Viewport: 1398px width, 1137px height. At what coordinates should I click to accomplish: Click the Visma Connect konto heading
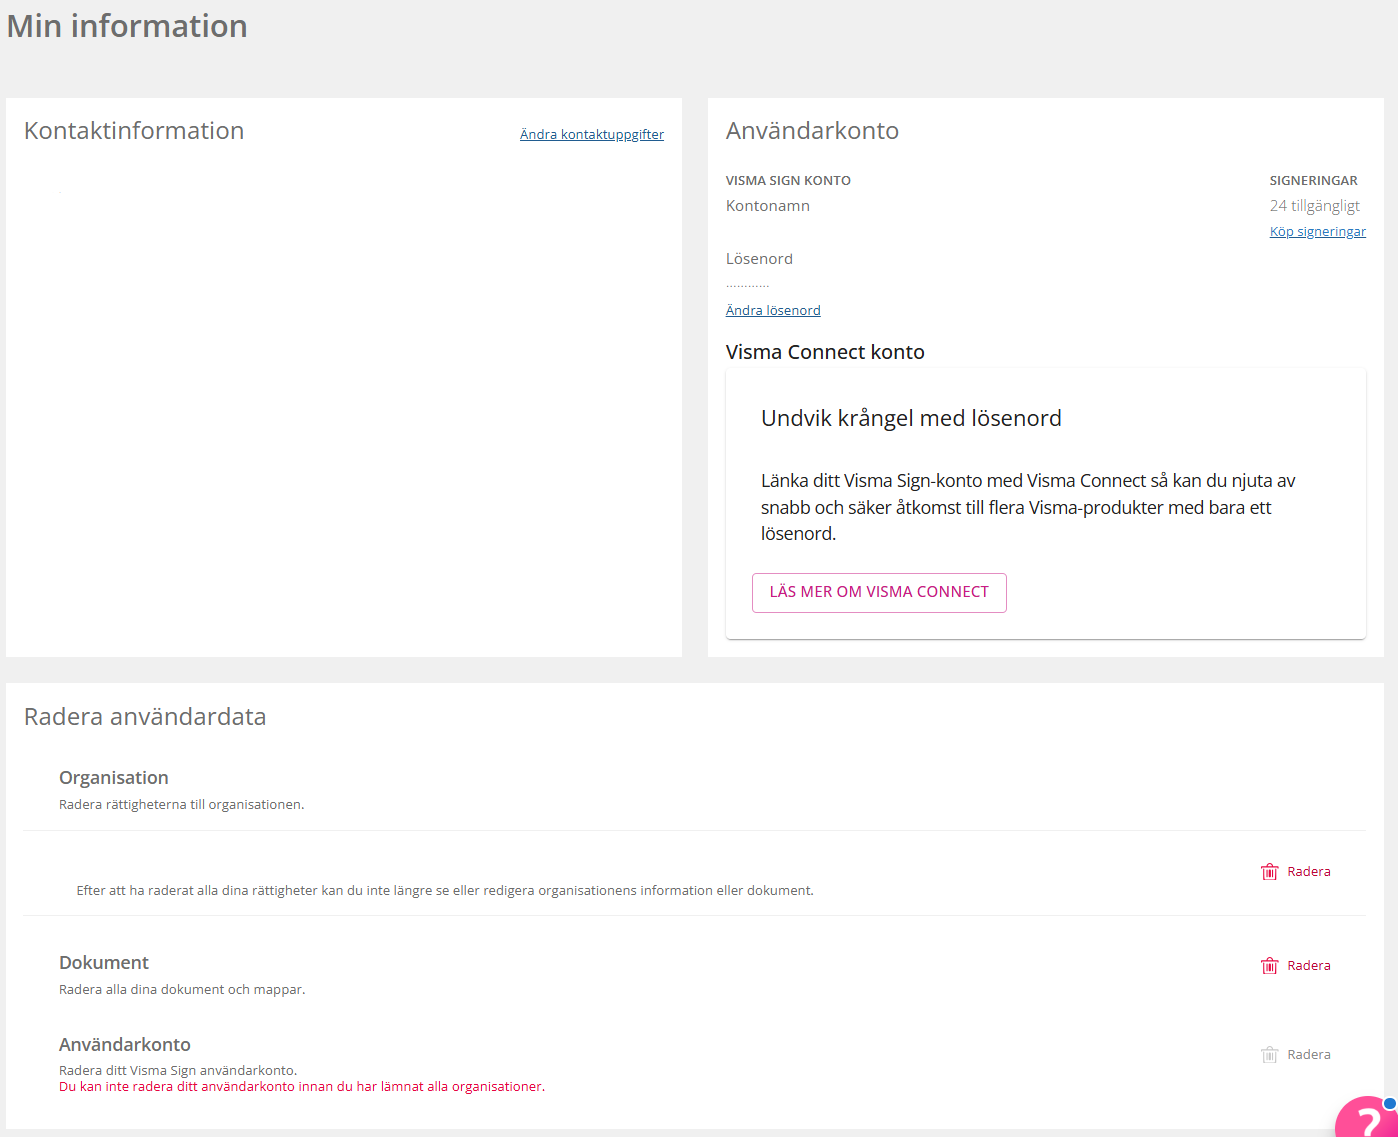825,352
